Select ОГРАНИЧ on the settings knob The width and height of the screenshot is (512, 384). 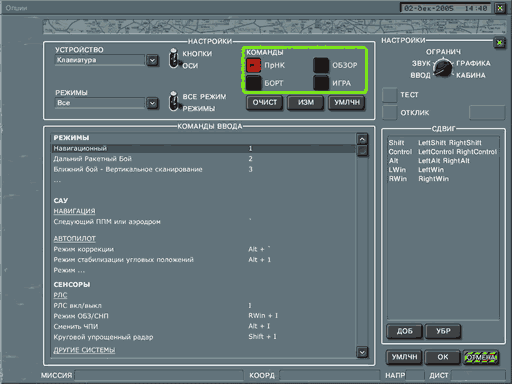(443, 52)
